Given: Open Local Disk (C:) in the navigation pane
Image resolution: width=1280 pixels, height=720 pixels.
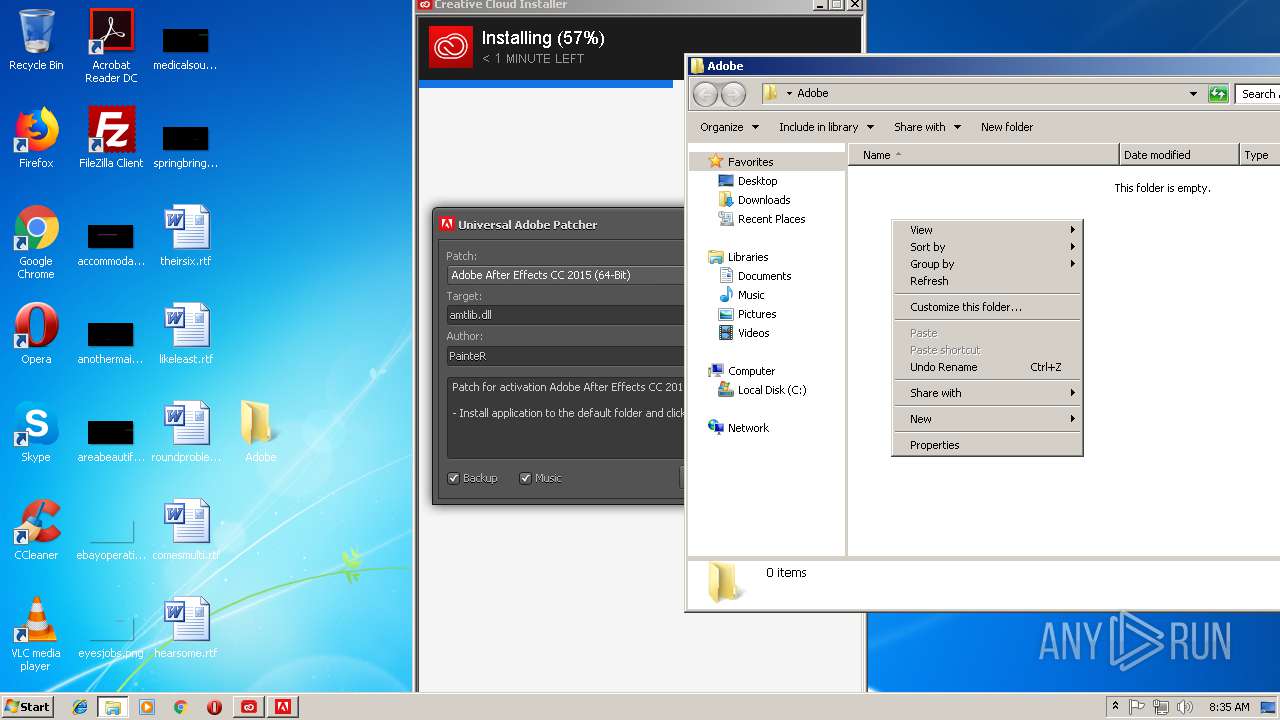Looking at the screenshot, I should coord(771,390).
